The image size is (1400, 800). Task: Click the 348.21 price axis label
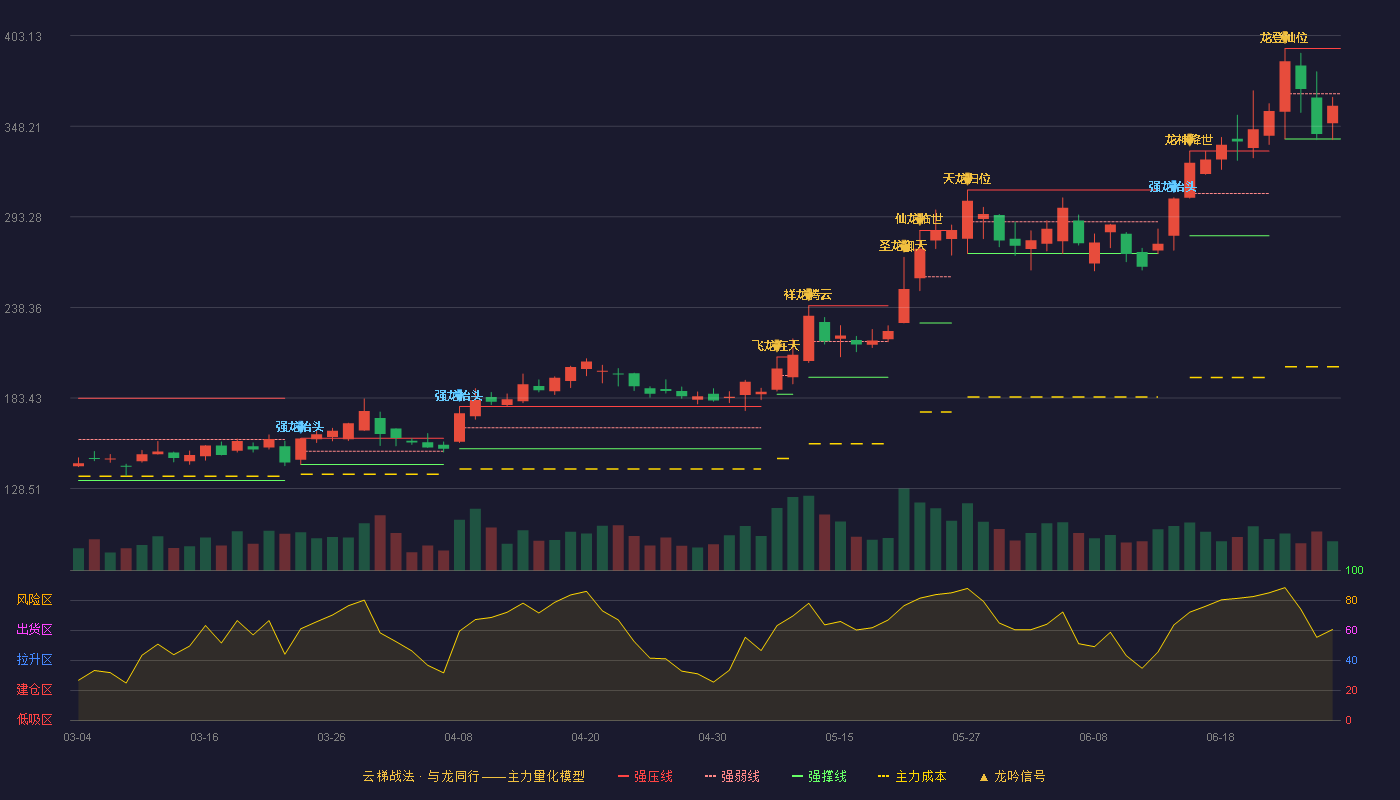point(23,127)
